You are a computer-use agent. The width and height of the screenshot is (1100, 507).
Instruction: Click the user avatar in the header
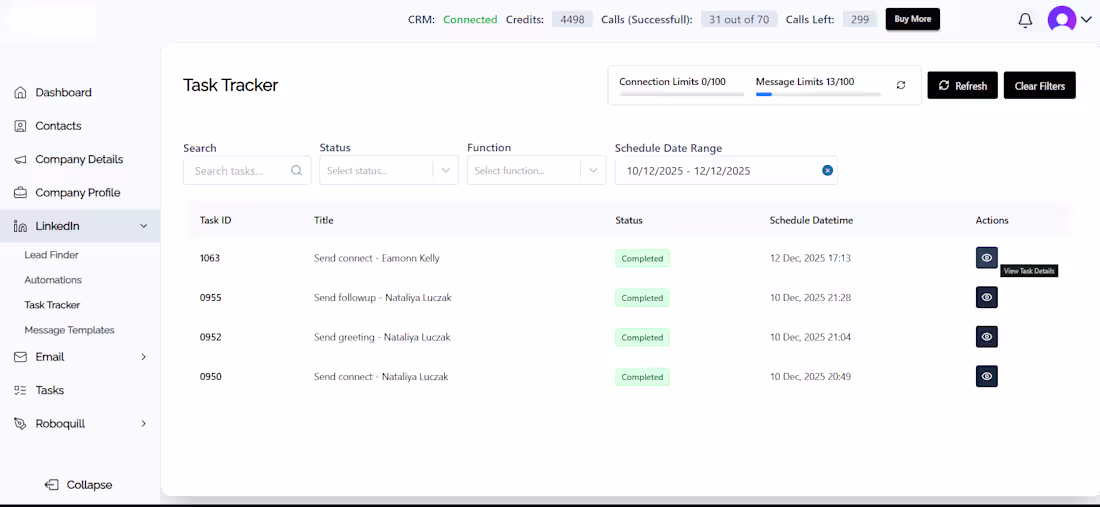tap(1061, 20)
